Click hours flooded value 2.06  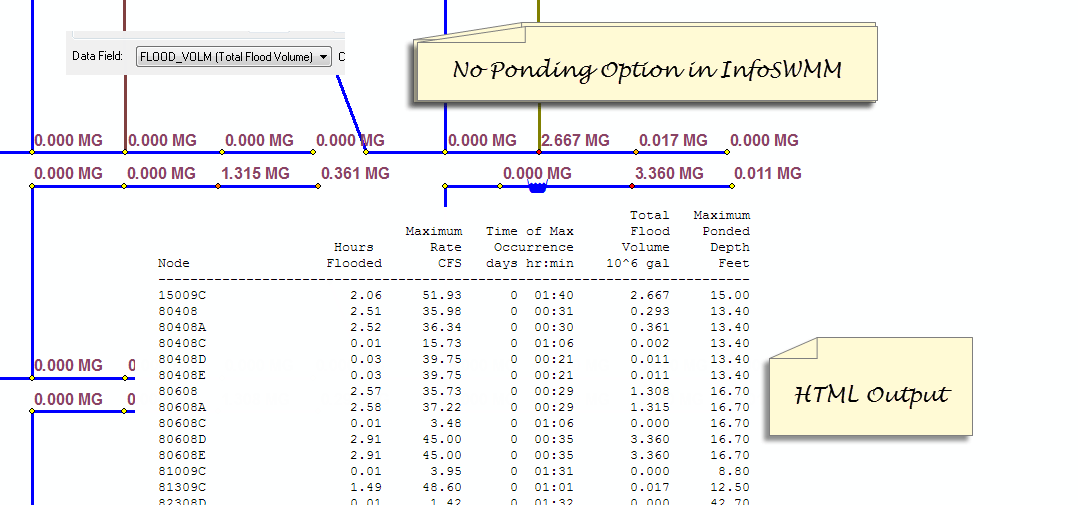366,295
